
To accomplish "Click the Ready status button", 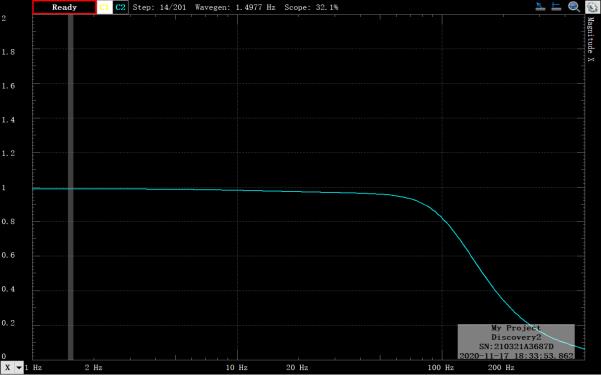I will [64, 7].
